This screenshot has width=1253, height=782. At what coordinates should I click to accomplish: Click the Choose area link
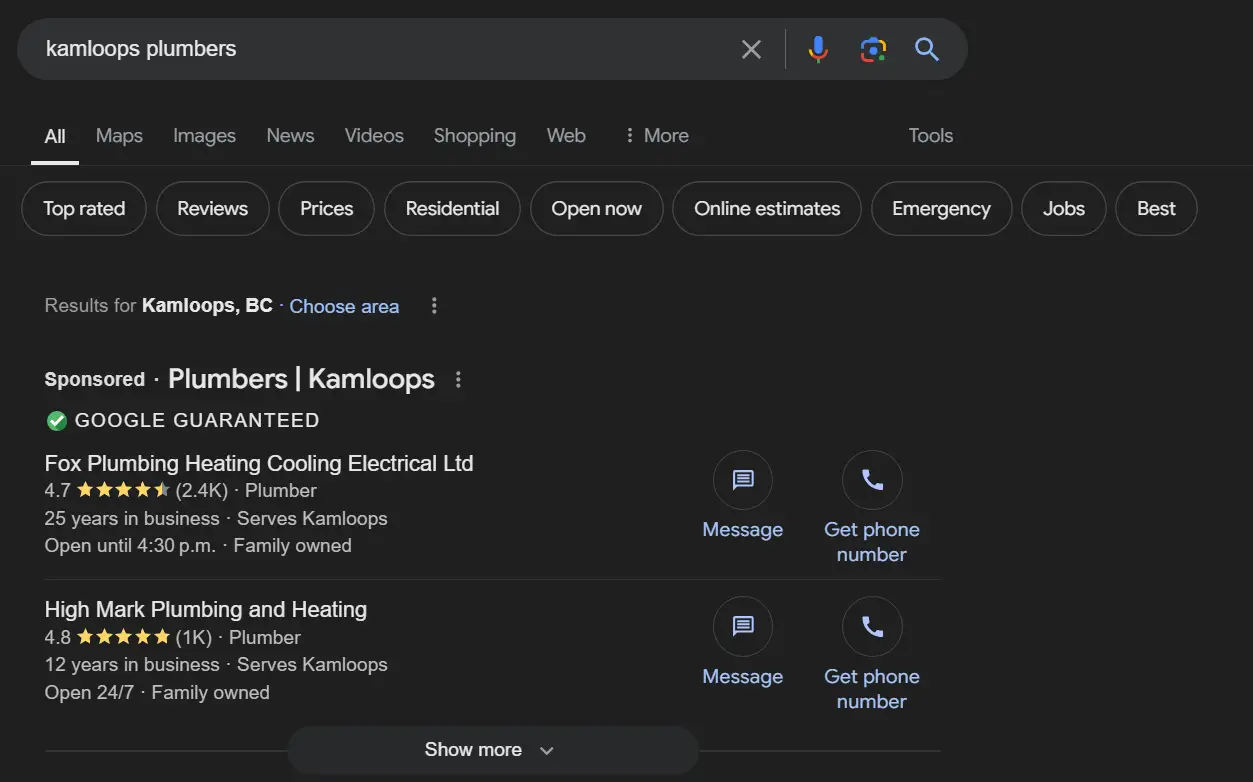coord(344,307)
